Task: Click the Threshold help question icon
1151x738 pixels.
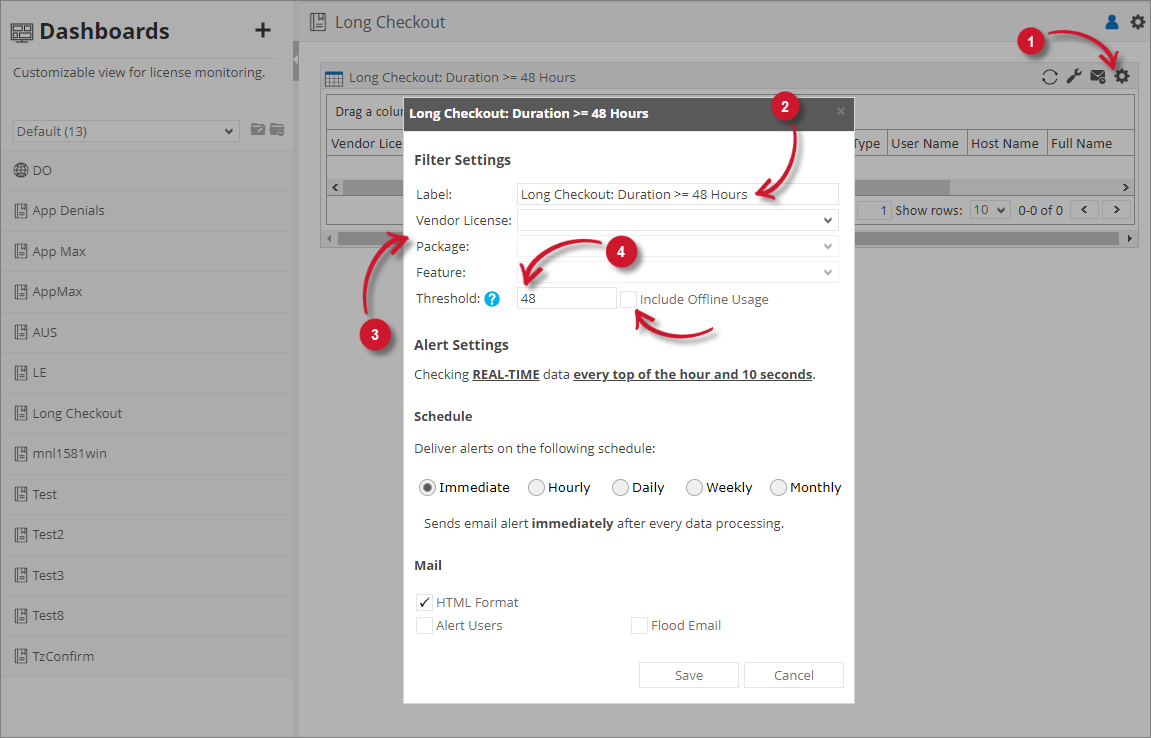Action: 492,299
